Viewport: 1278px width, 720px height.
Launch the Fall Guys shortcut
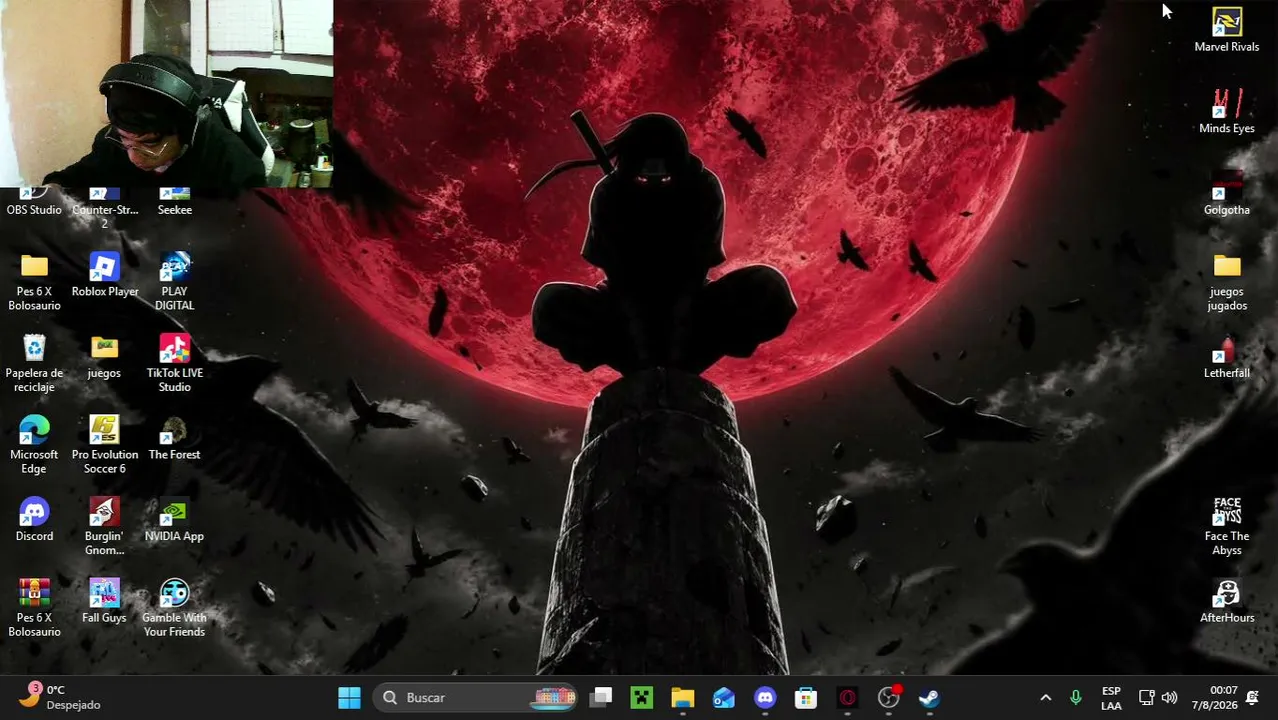pos(104,601)
